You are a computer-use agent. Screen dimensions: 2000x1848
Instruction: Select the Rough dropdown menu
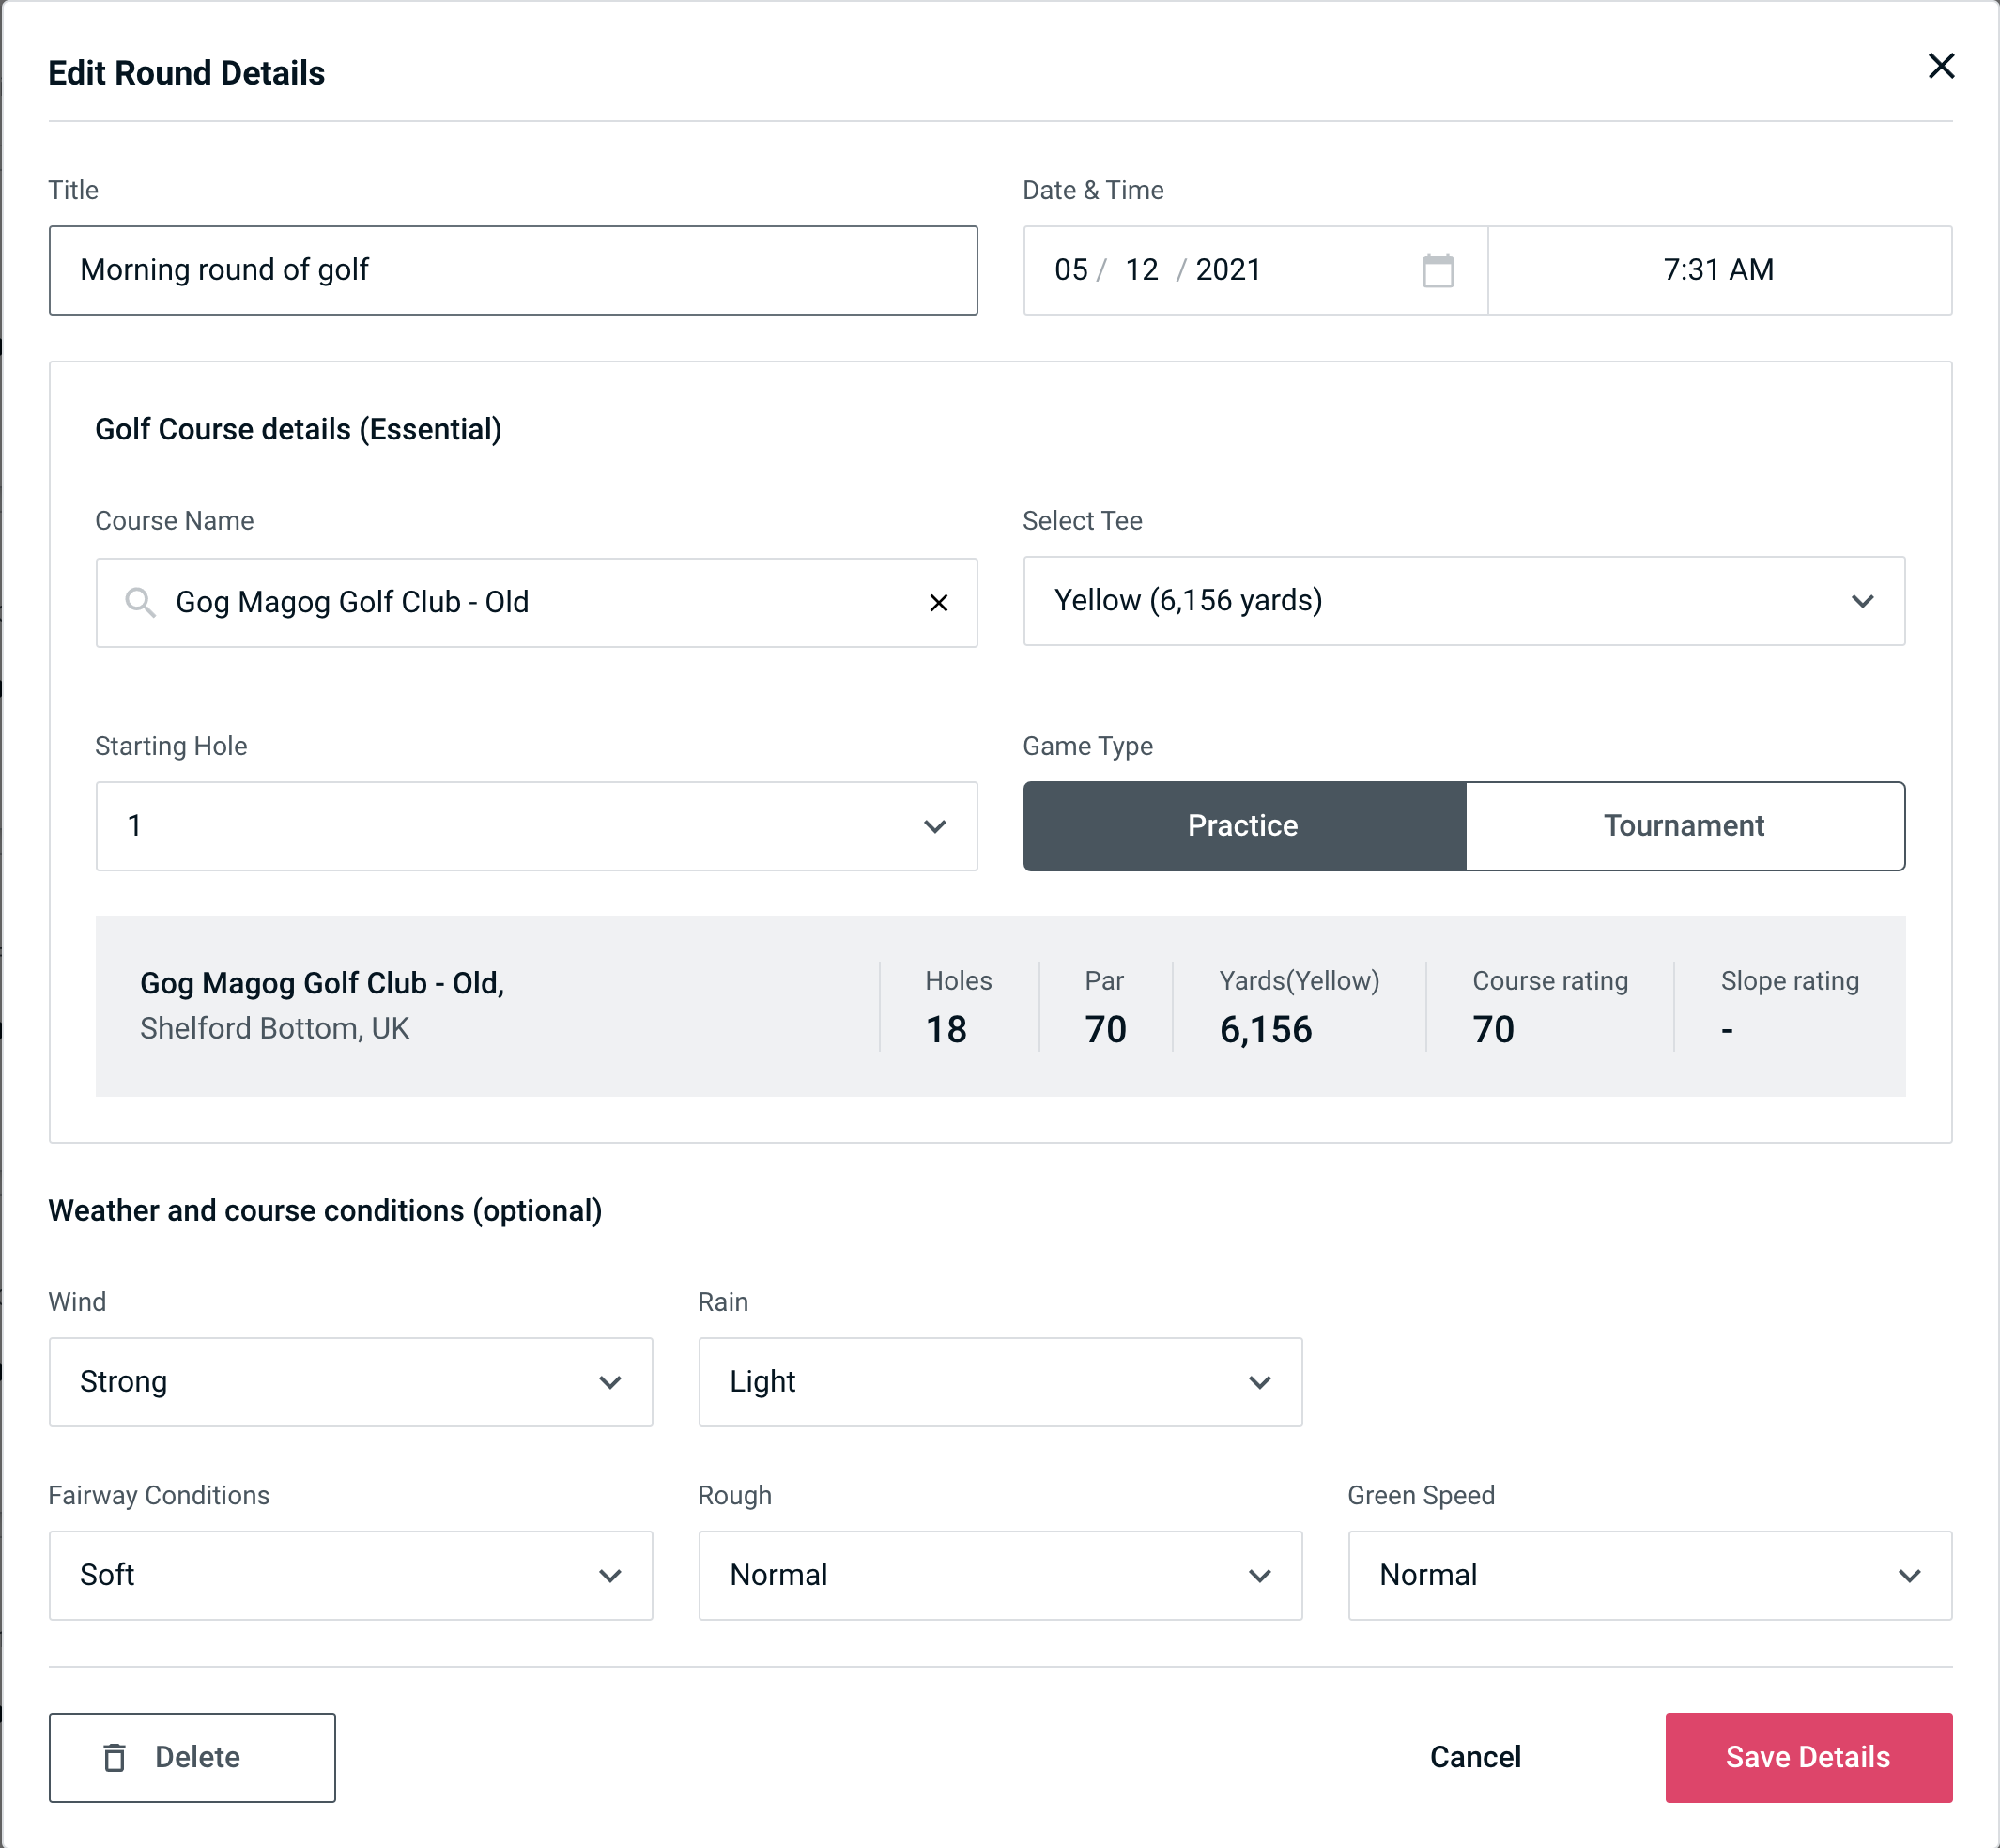pos(1000,1575)
